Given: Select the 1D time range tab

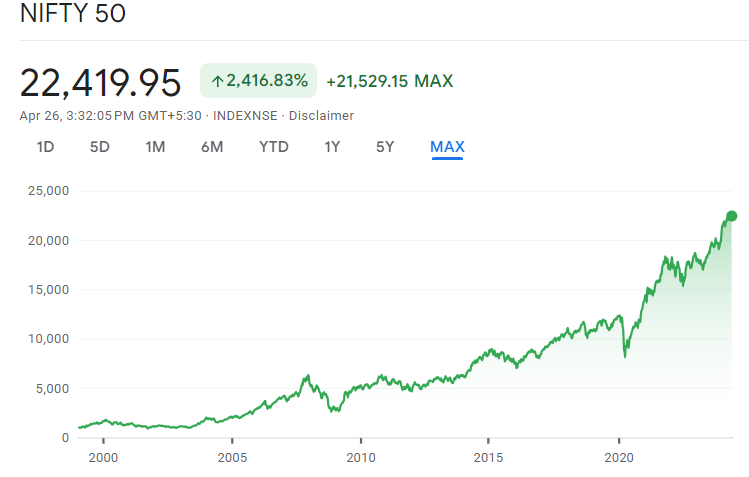Looking at the screenshot, I should point(45,147).
